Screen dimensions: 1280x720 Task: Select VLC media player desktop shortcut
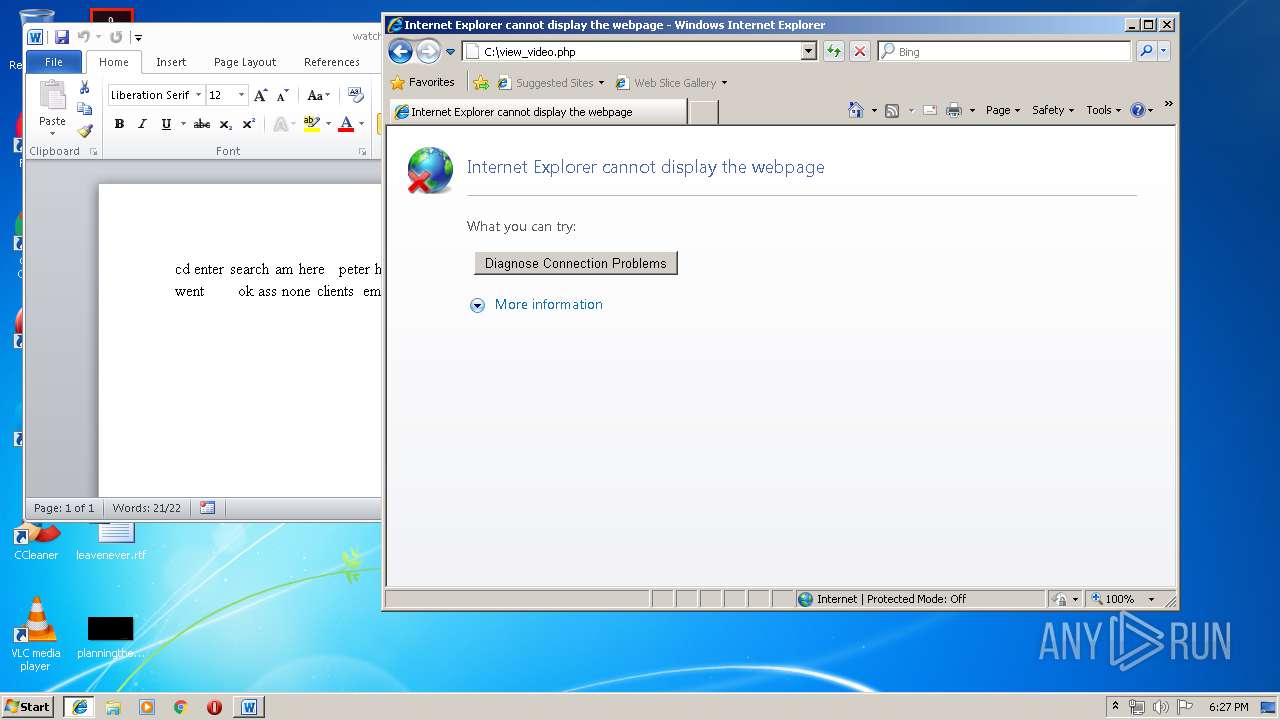point(35,634)
